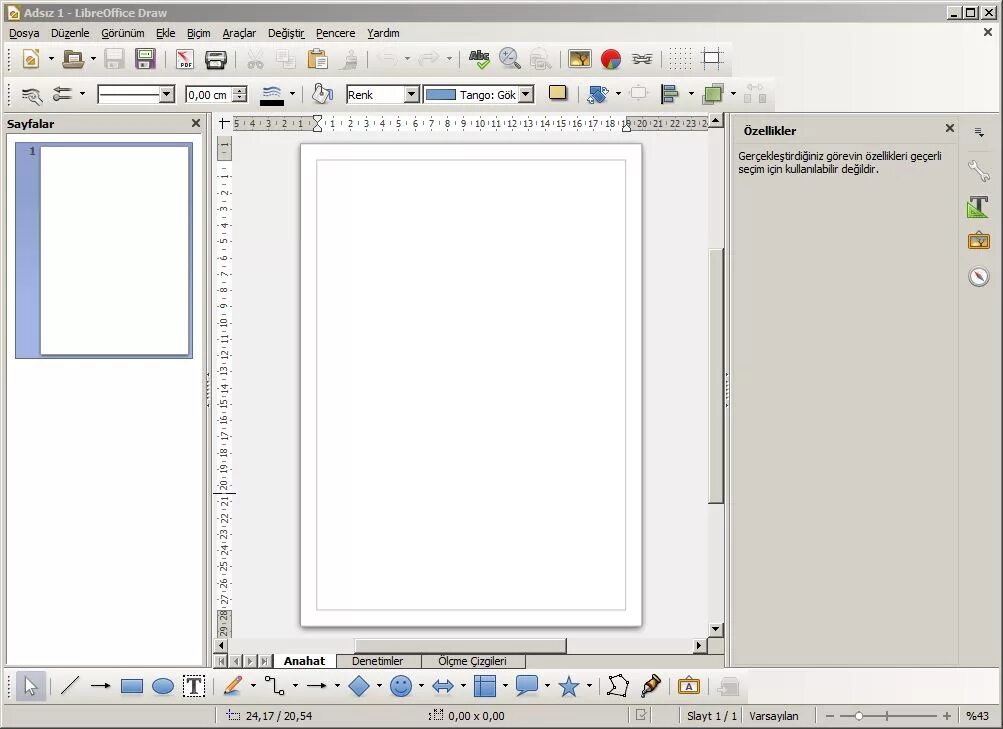Toggle the shadow icon
This screenshot has height=729, width=1003.
coord(558,93)
